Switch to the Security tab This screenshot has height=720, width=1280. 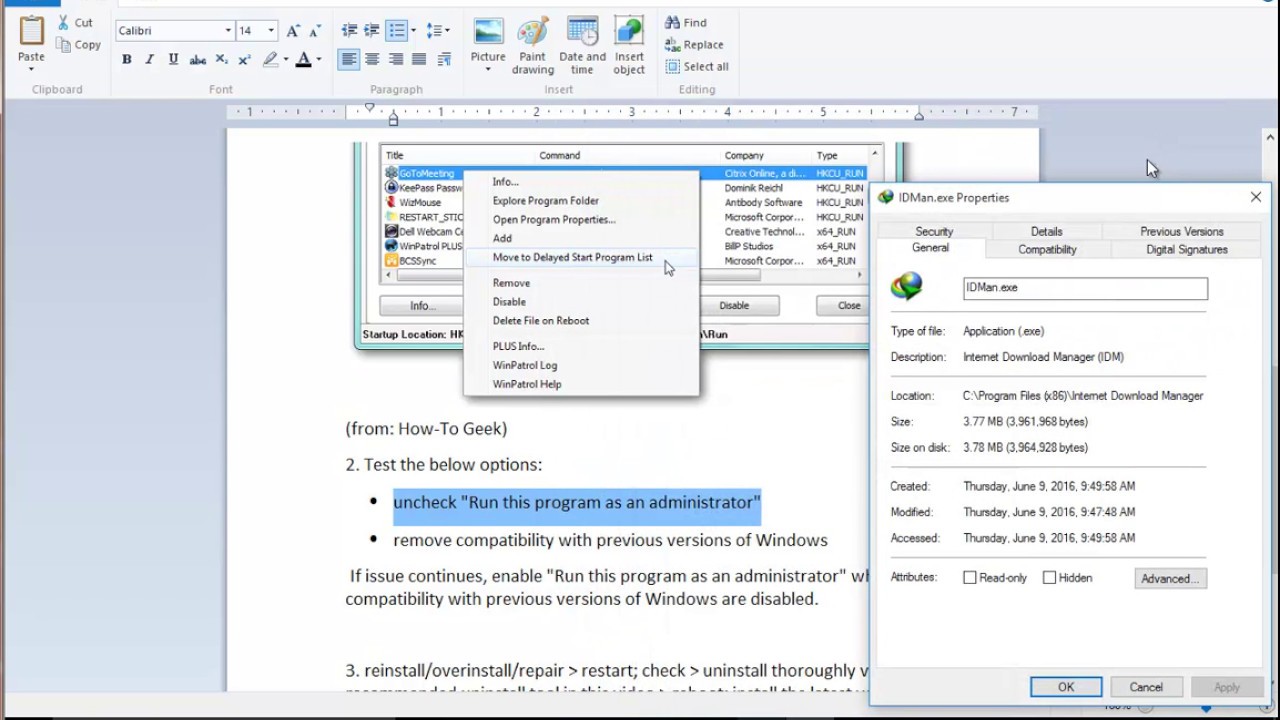pyautogui.click(x=934, y=231)
